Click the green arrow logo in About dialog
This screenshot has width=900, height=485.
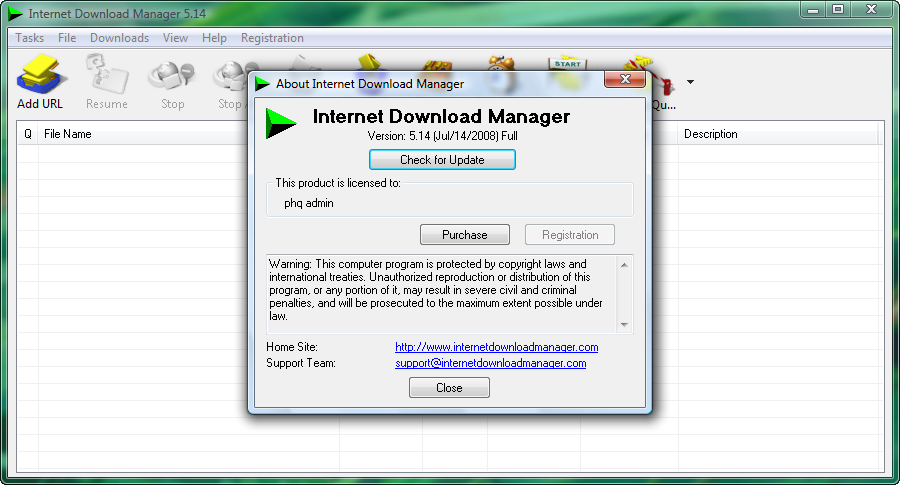pyautogui.click(x=281, y=123)
